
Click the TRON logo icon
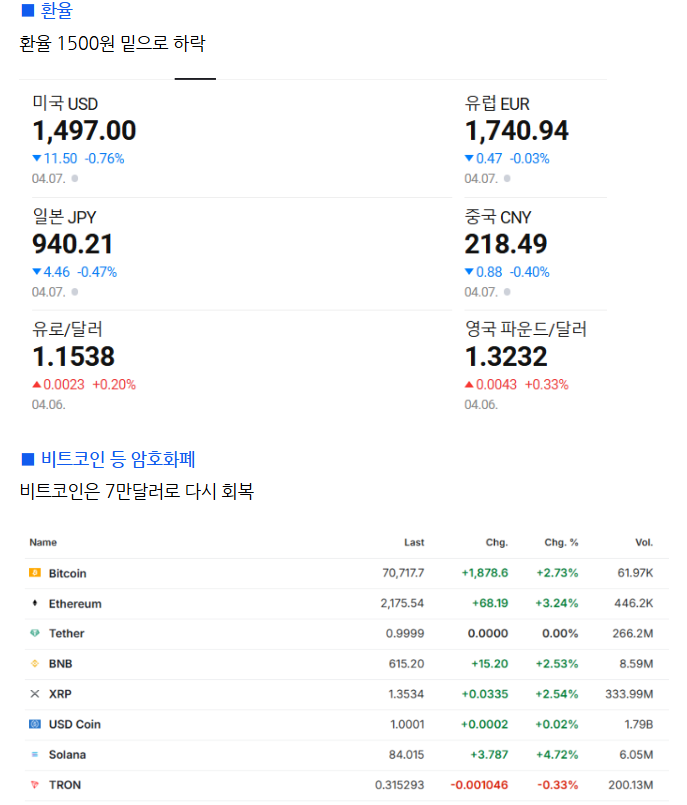(35, 785)
